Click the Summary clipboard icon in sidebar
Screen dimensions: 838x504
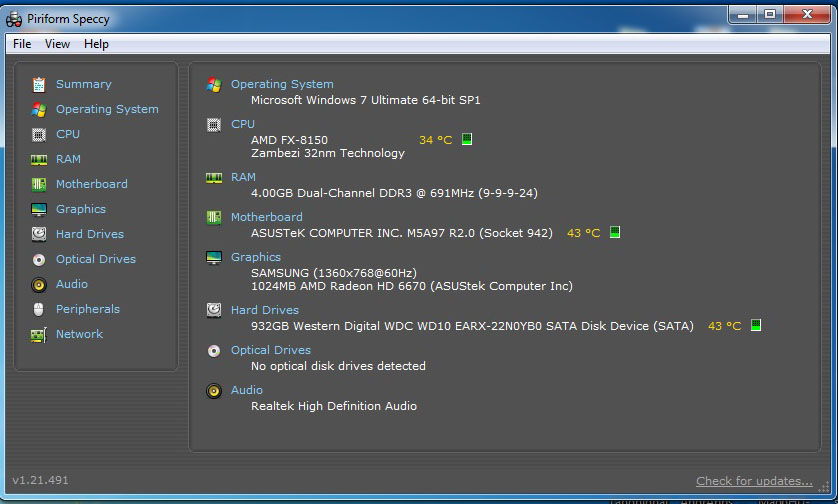(39, 84)
